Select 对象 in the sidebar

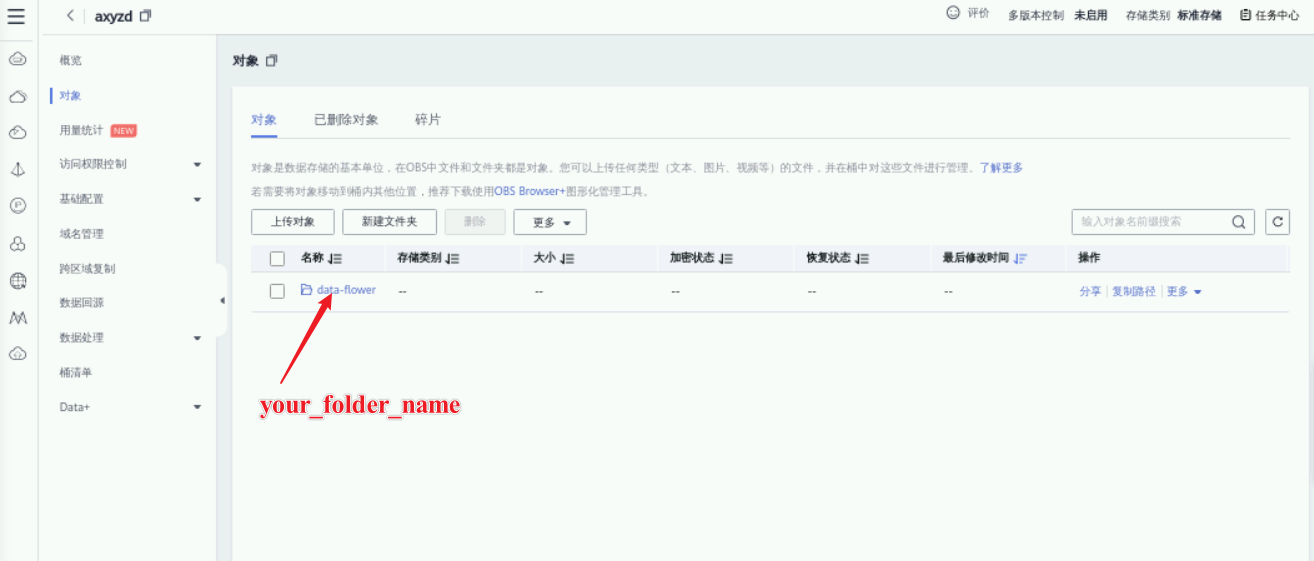pyautogui.click(x=70, y=95)
